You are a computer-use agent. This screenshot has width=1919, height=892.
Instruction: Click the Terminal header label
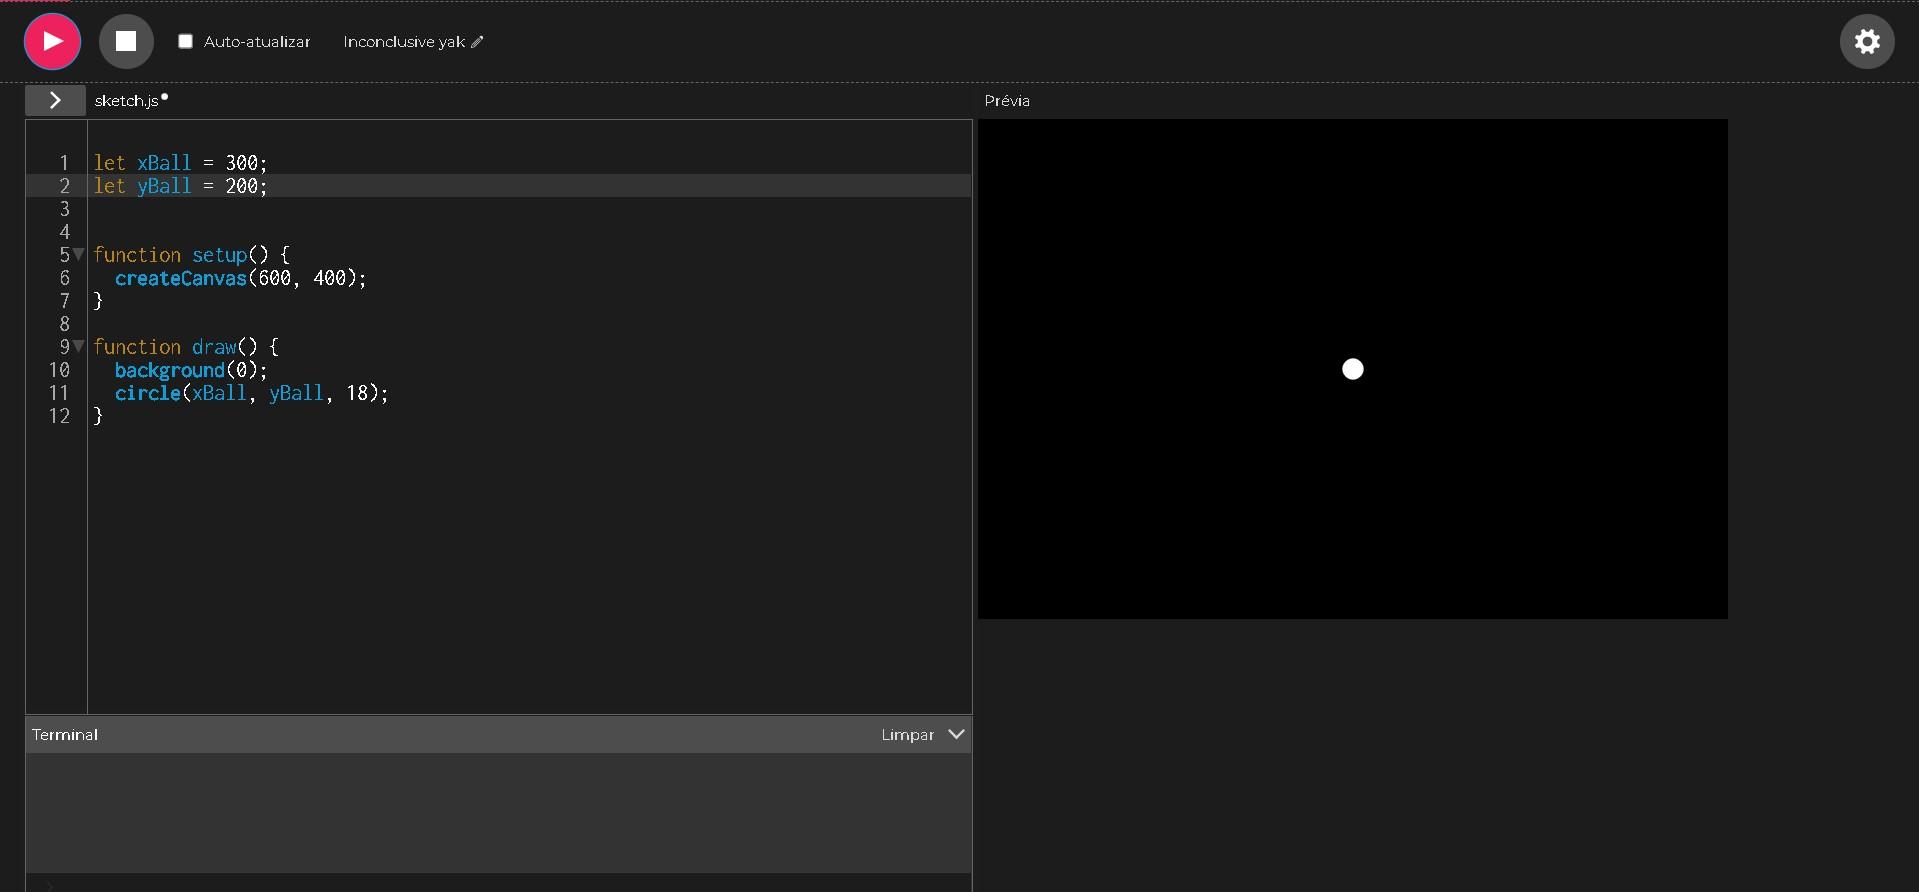(x=65, y=735)
